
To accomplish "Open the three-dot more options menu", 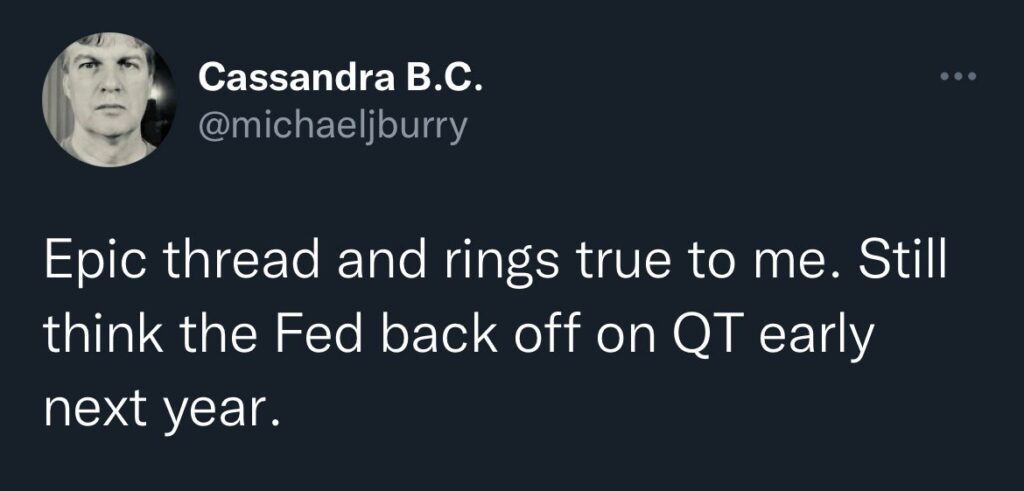I will coord(957,77).
